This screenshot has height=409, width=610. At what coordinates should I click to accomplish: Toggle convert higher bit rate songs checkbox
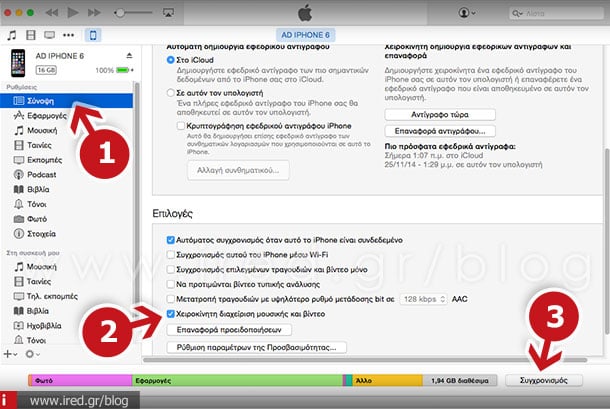tap(170, 299)
